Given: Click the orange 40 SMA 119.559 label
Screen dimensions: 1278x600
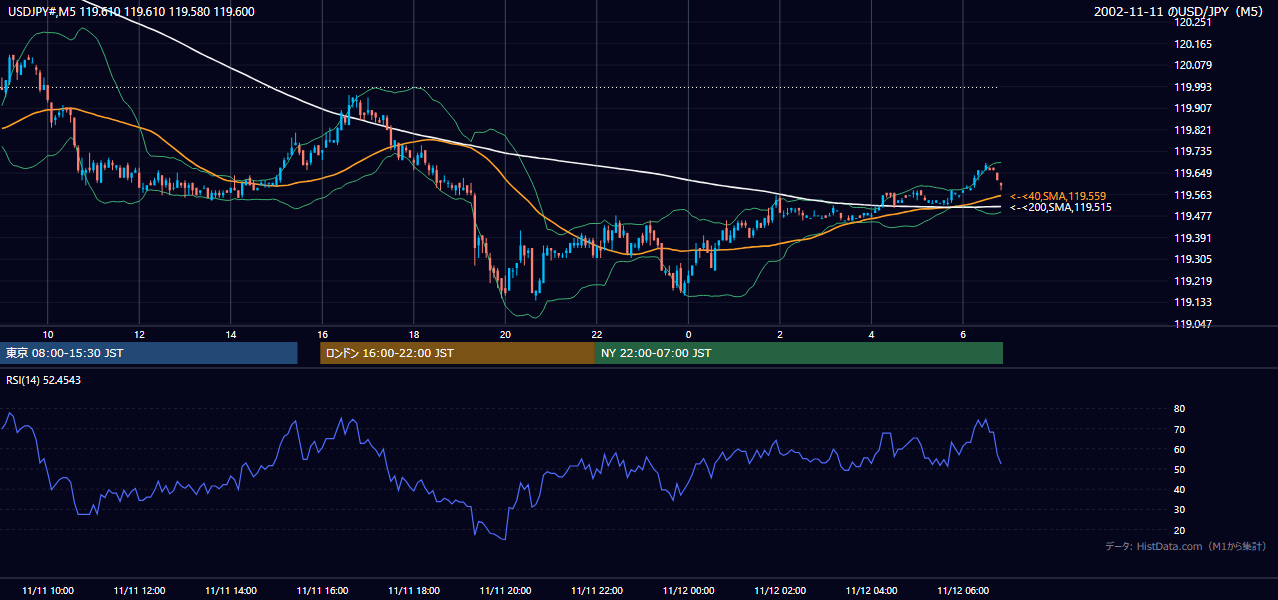Looking at the screenshot, I should (x=1058, y=196).
